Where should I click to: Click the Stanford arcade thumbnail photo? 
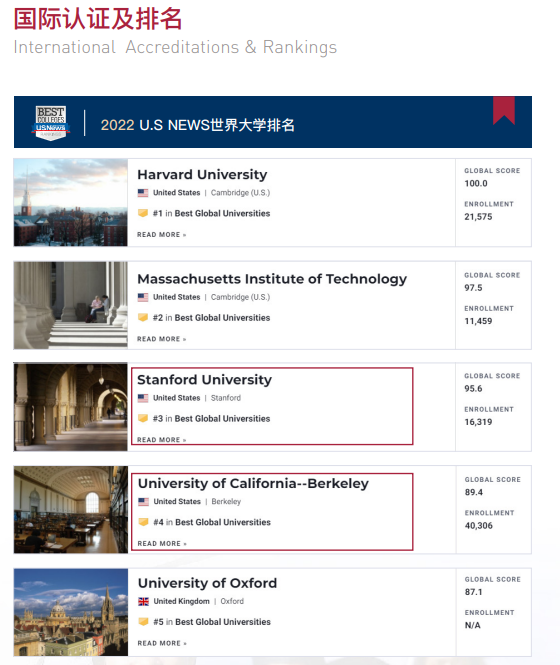tap(70, 407)
